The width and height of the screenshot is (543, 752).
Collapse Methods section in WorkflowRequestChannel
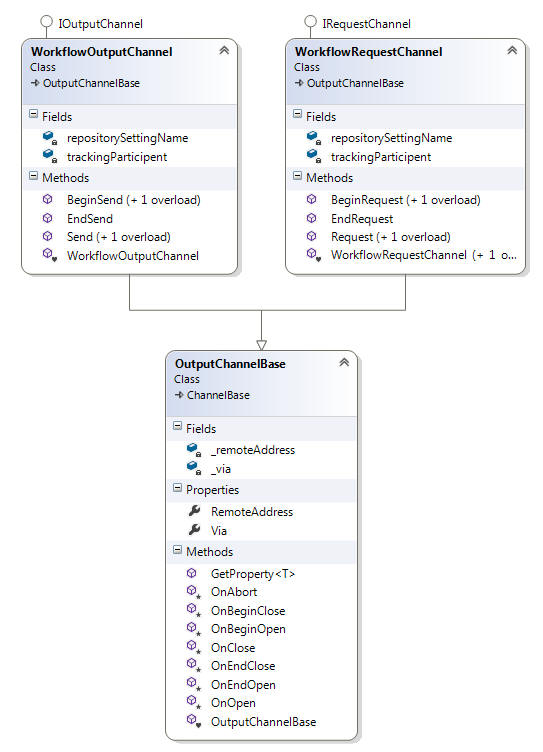297,176
